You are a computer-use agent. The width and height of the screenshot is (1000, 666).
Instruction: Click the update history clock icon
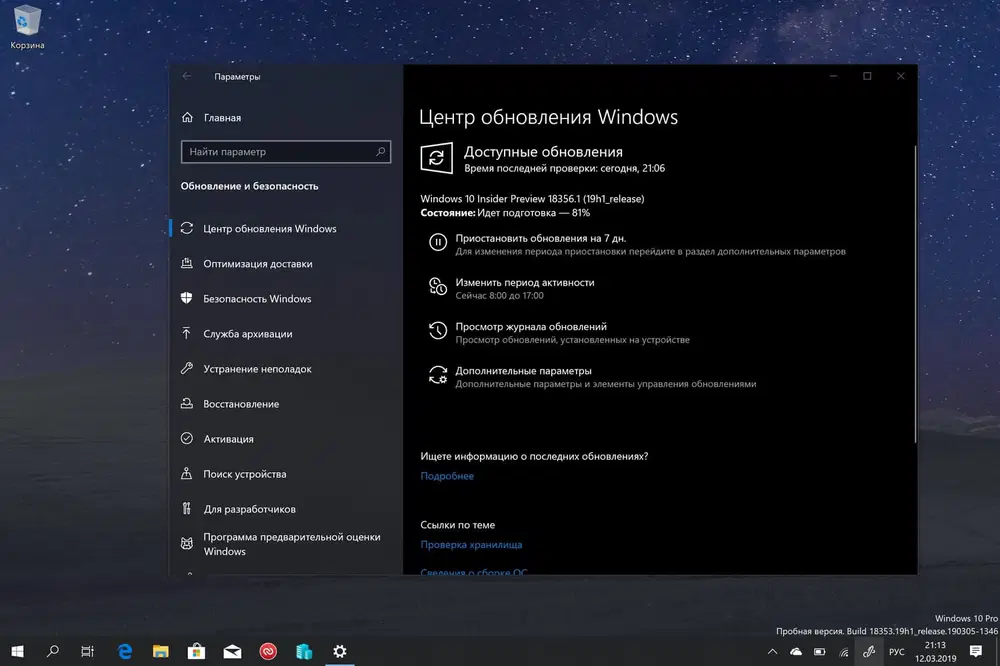tap(437, 330)
